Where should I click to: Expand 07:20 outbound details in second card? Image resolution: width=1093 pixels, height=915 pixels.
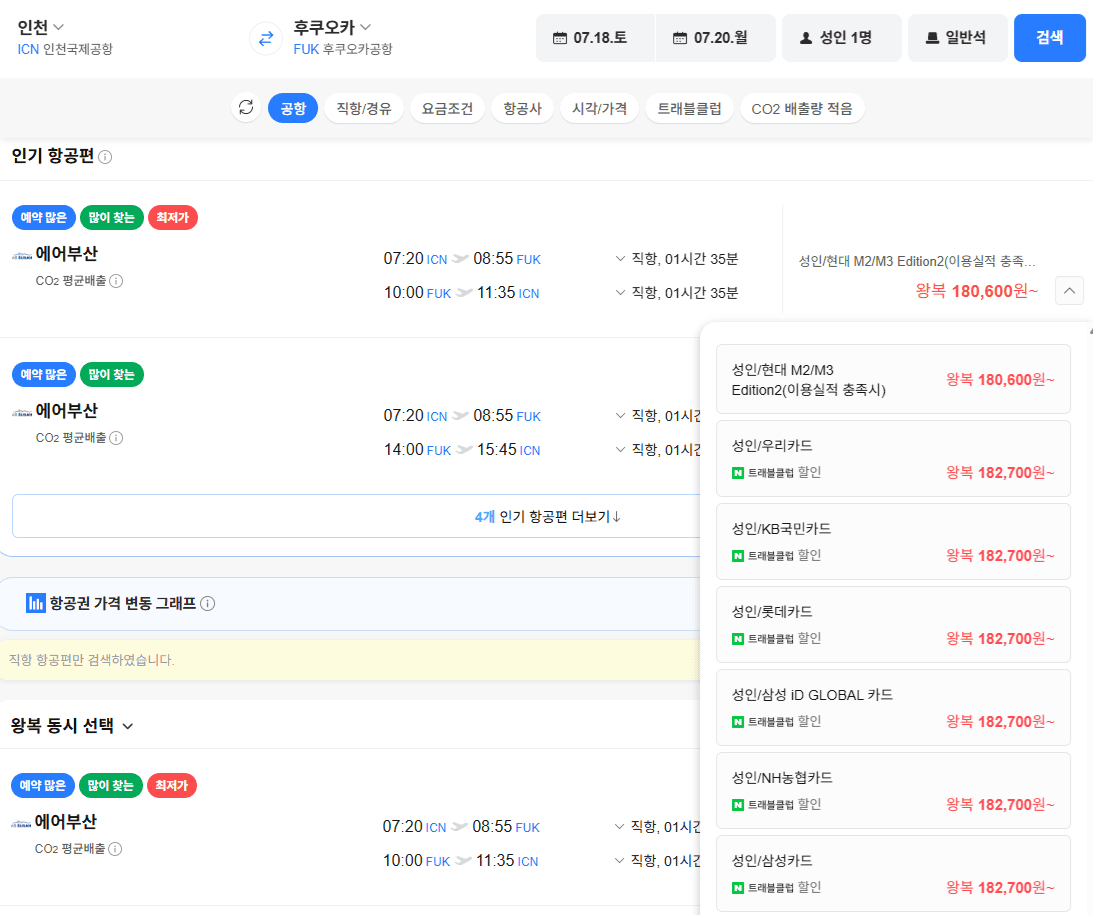[x=620, y=415]
